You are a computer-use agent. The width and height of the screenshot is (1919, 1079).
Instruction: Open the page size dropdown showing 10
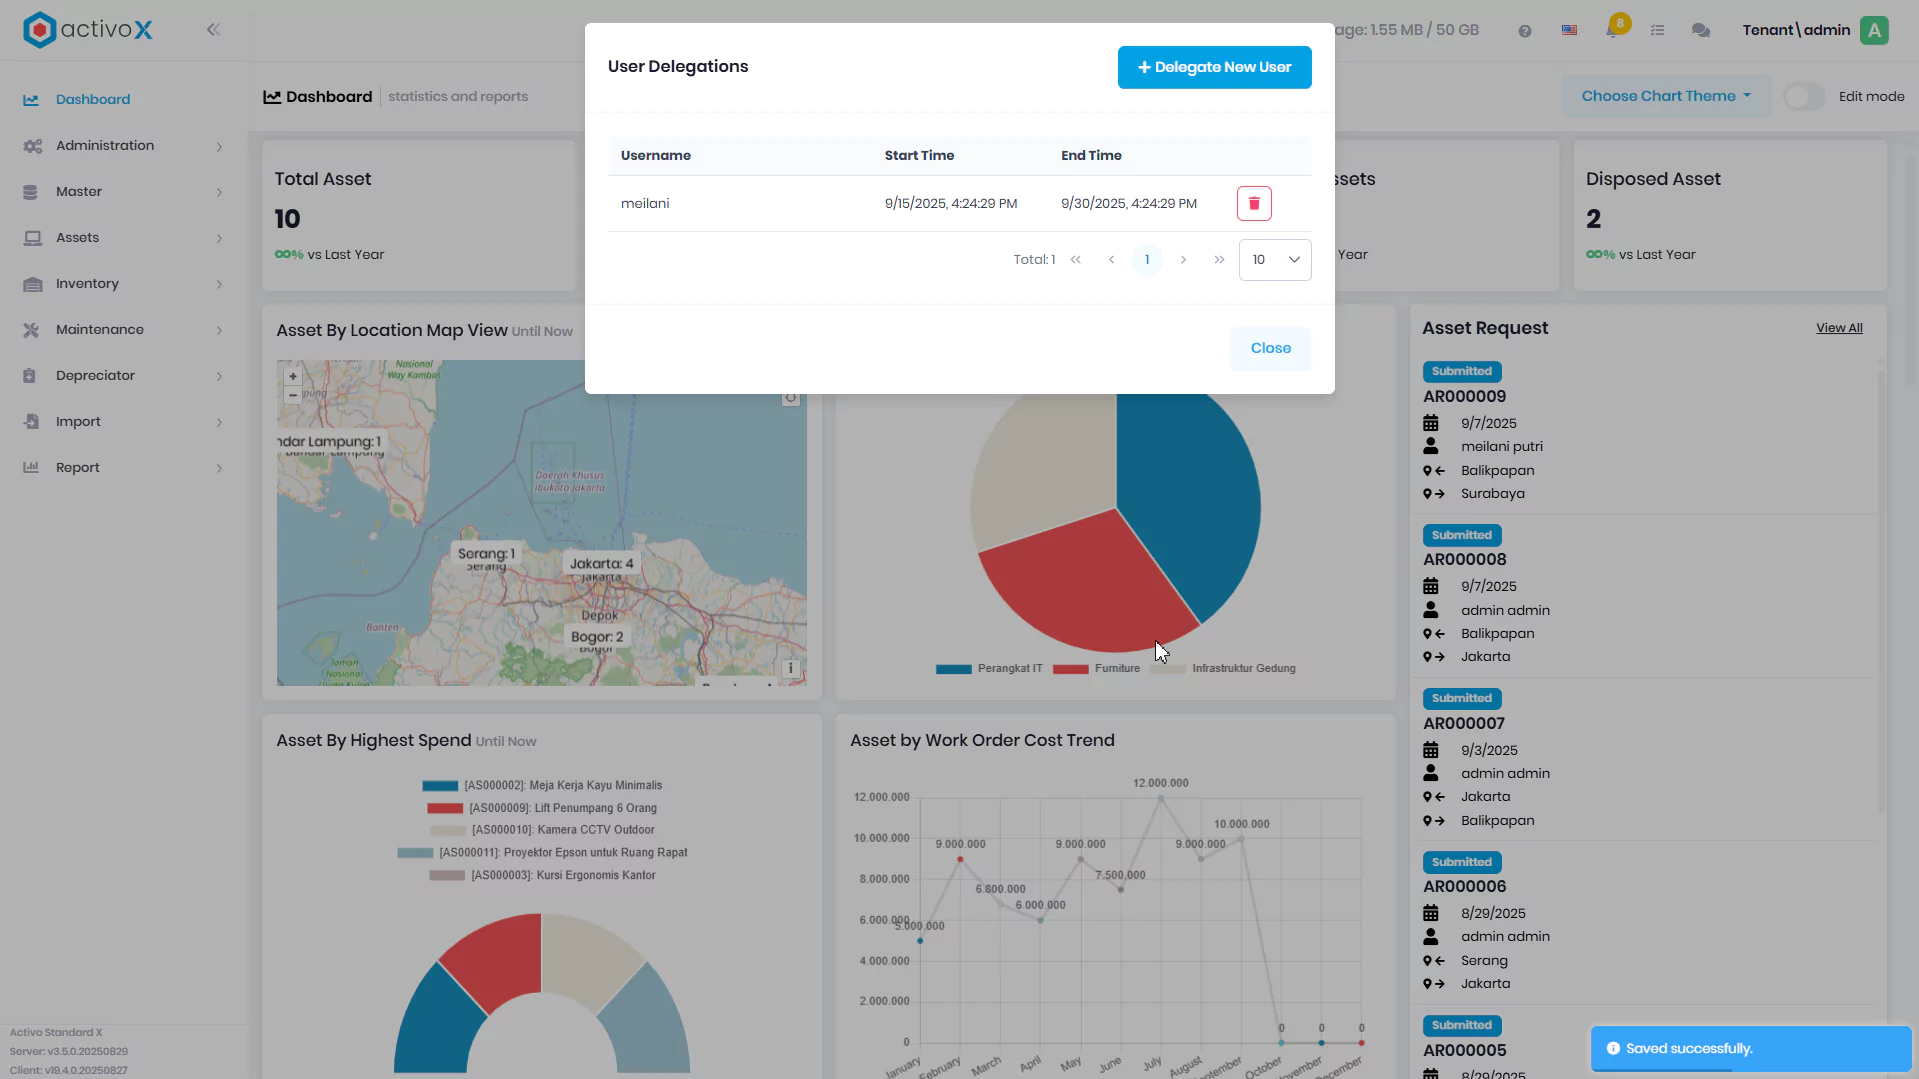(1275, 260)
